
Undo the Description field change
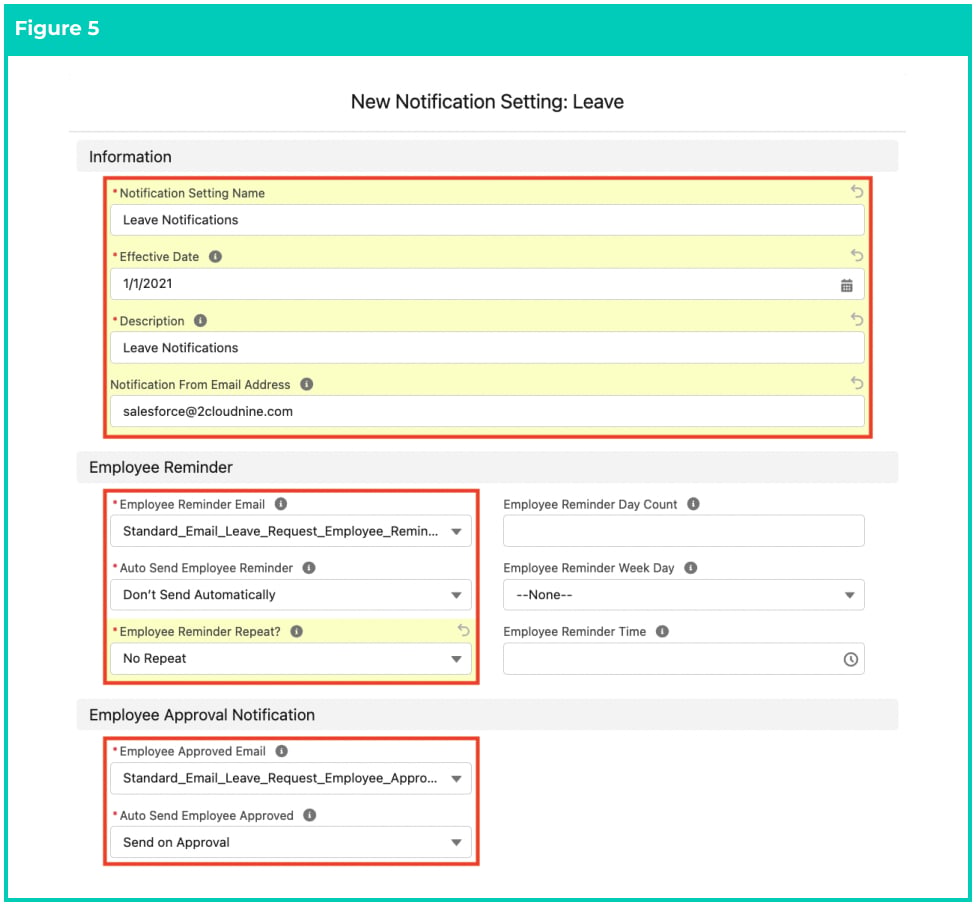coord(856,319)
